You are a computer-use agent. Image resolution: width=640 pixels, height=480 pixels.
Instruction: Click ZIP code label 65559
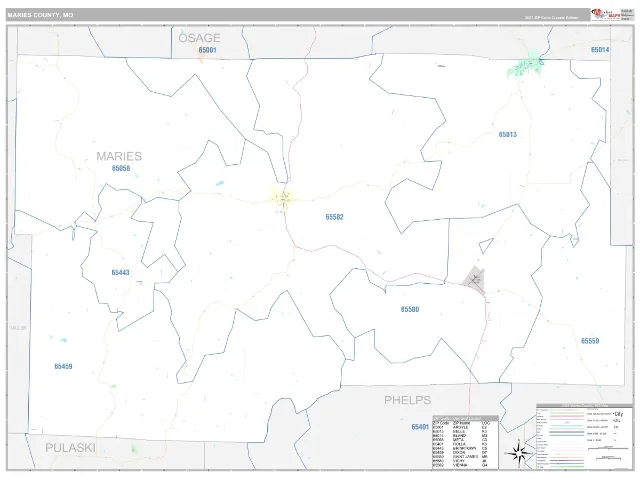point(590,341)
